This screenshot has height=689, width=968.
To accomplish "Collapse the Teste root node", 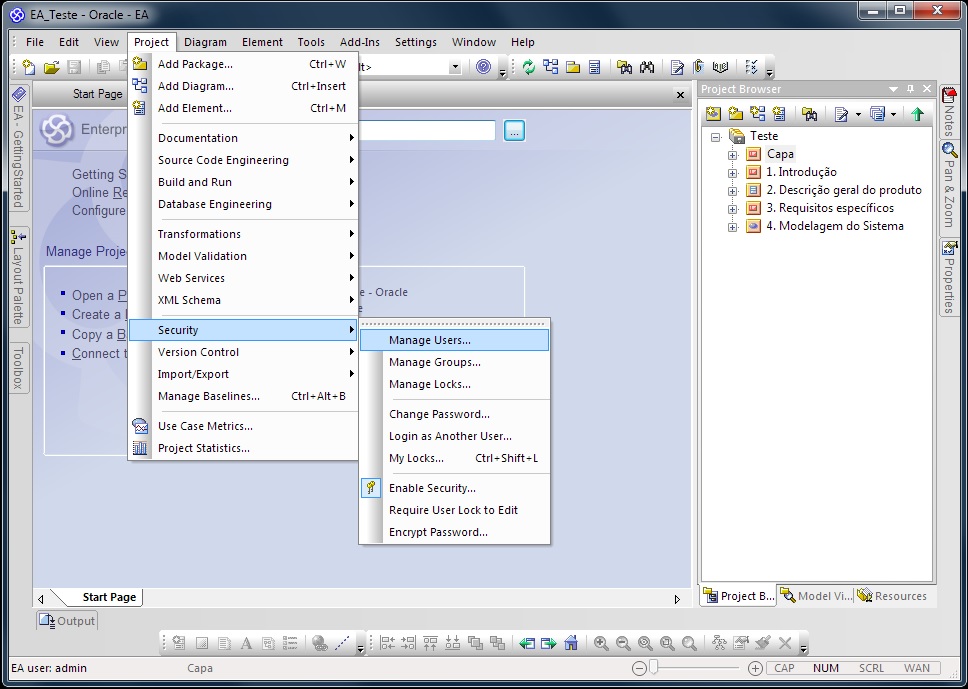I will [x=716, y=137].
